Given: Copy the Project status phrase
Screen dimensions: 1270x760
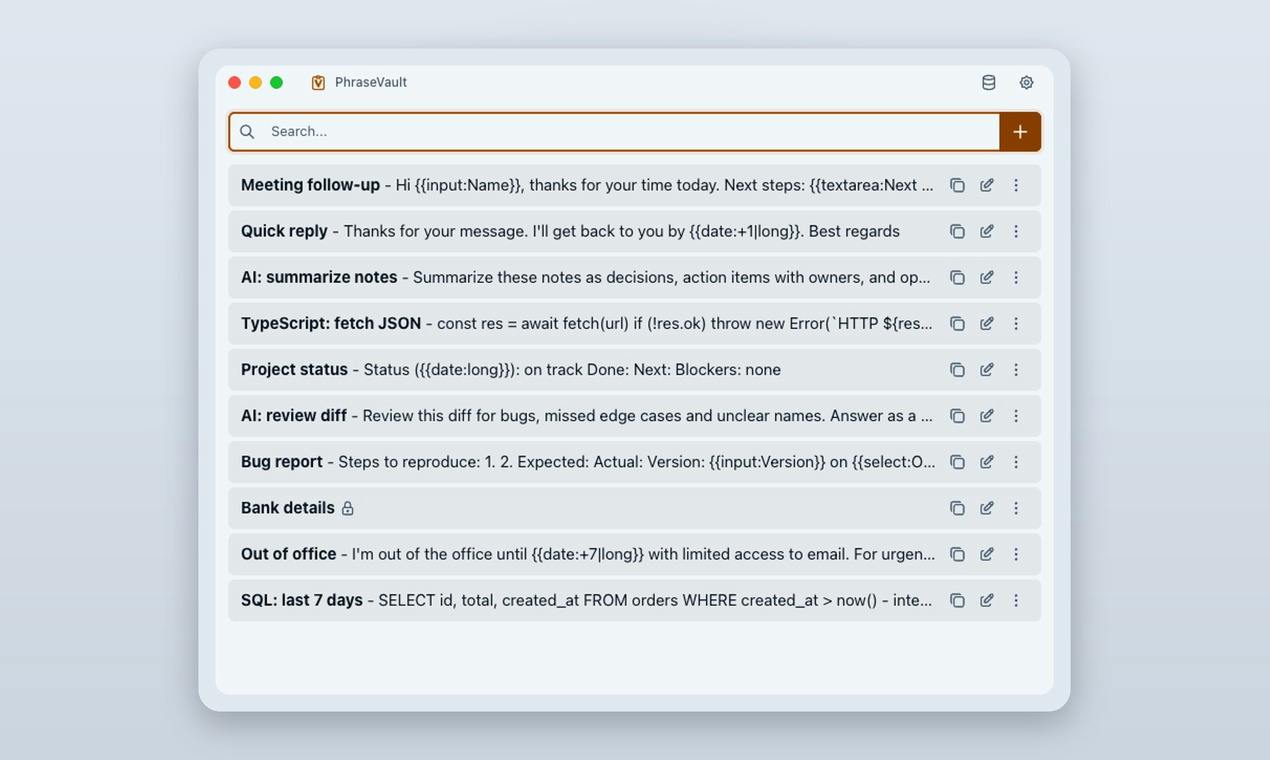Looking at the screenshot, I should [957, 369].
